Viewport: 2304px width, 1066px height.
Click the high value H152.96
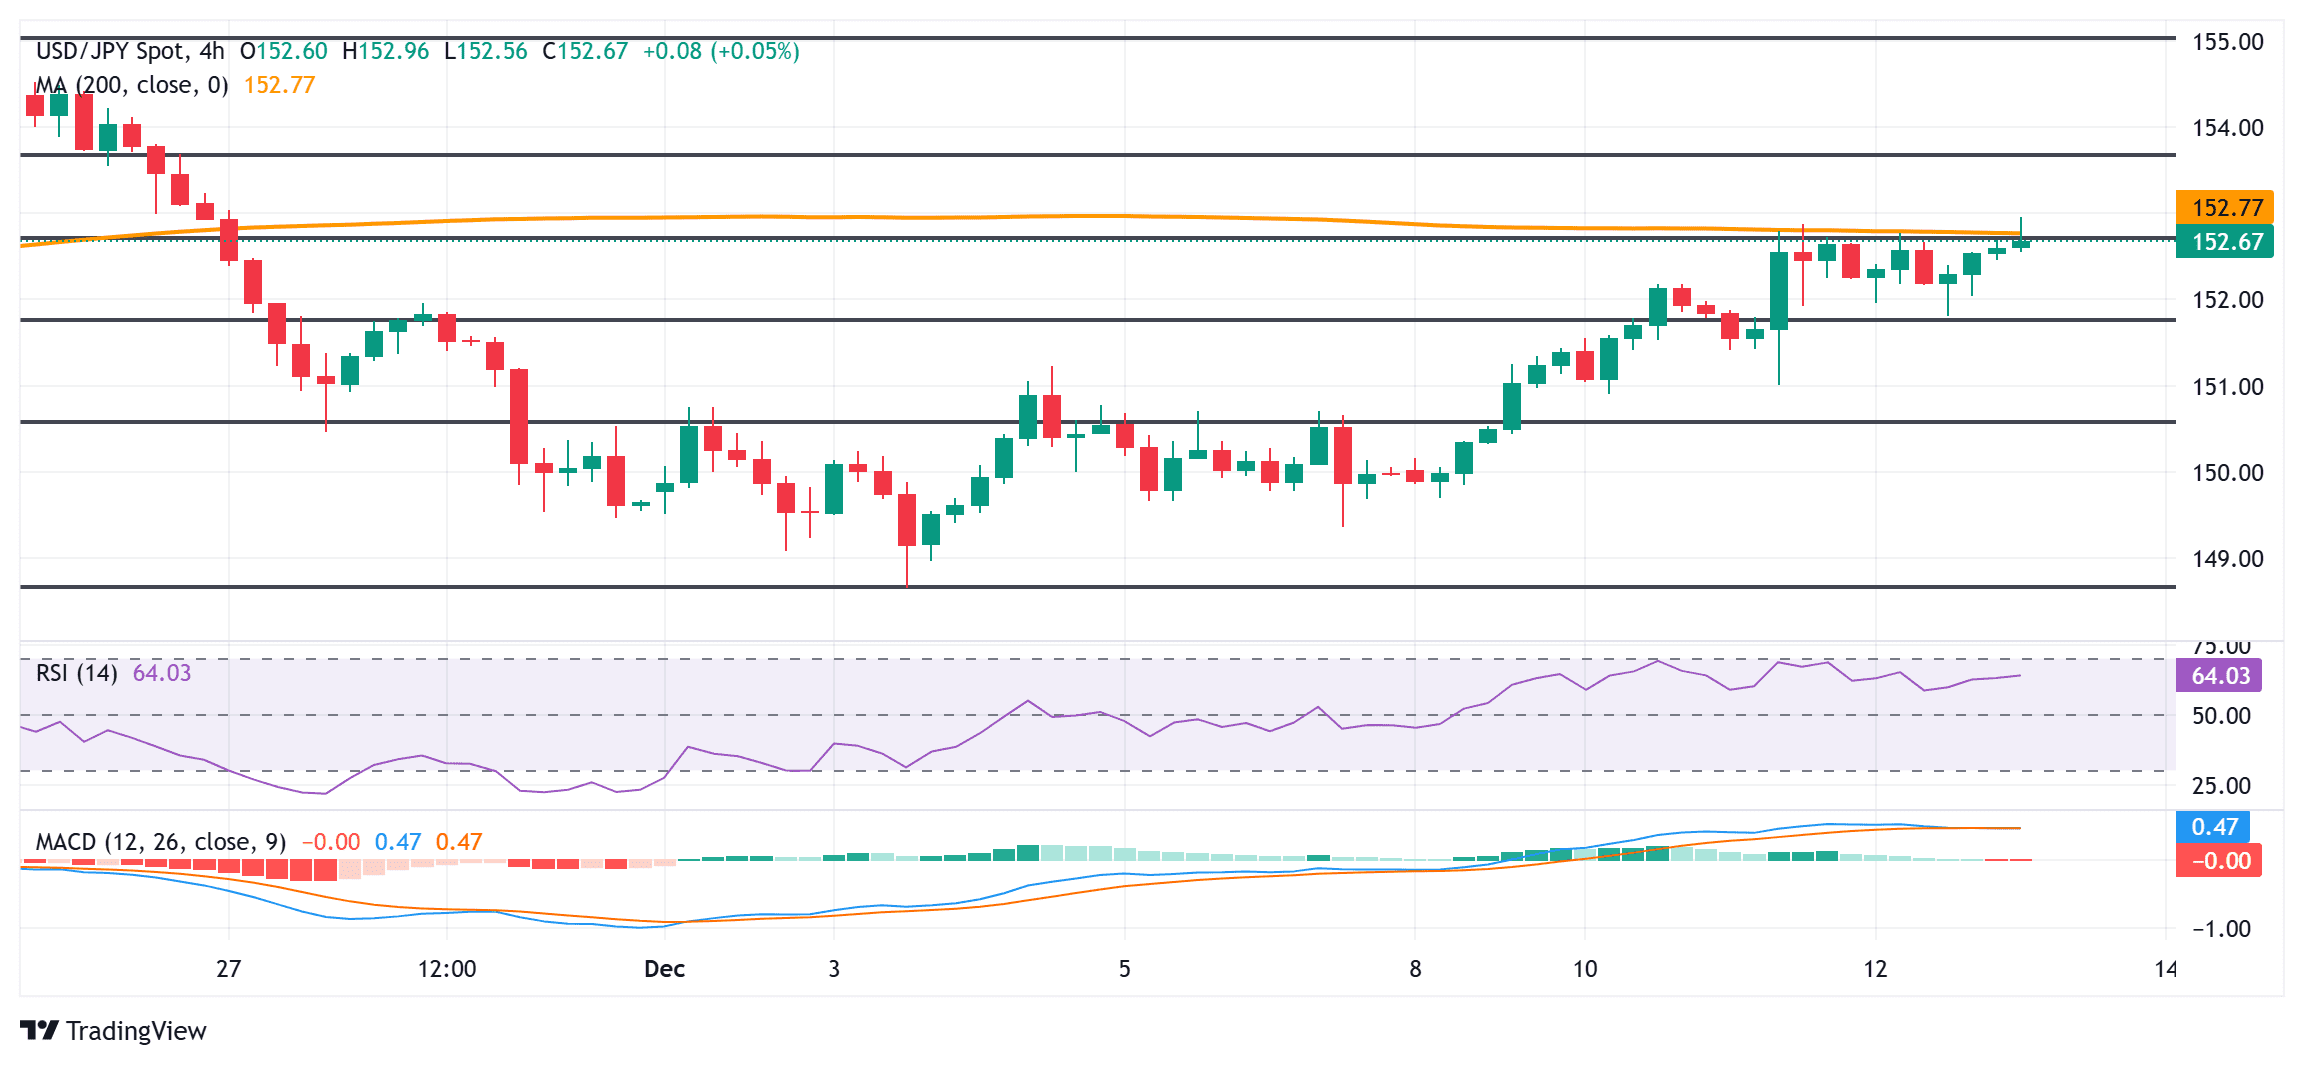click(386, 51)
